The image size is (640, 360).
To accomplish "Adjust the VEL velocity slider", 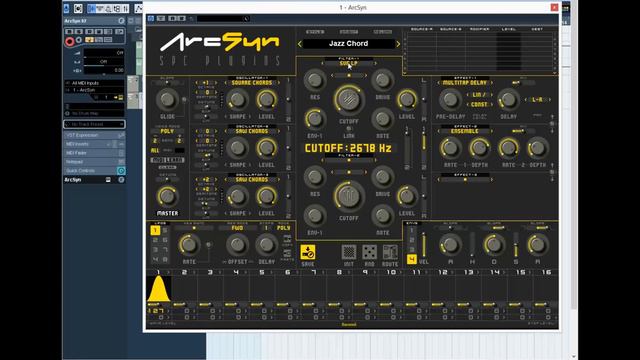I will point(424,245).
